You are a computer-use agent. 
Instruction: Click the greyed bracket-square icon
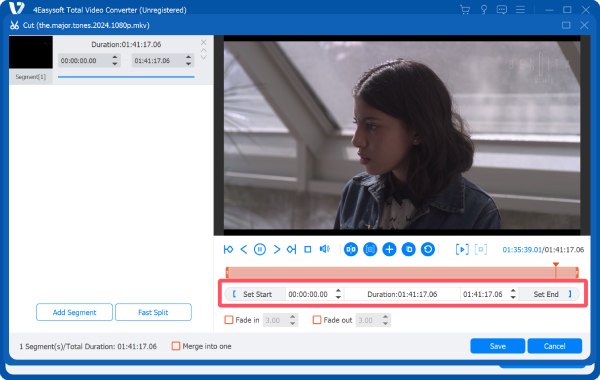click(x=481, y=250)
